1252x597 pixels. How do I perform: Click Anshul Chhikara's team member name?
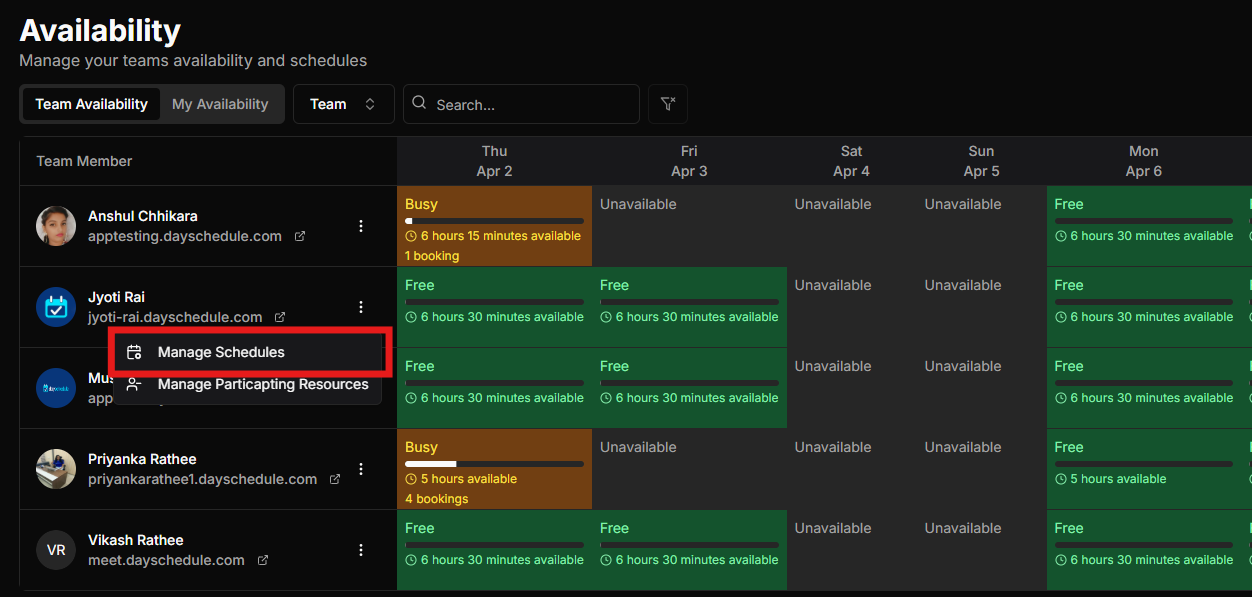tap(142, 216)
